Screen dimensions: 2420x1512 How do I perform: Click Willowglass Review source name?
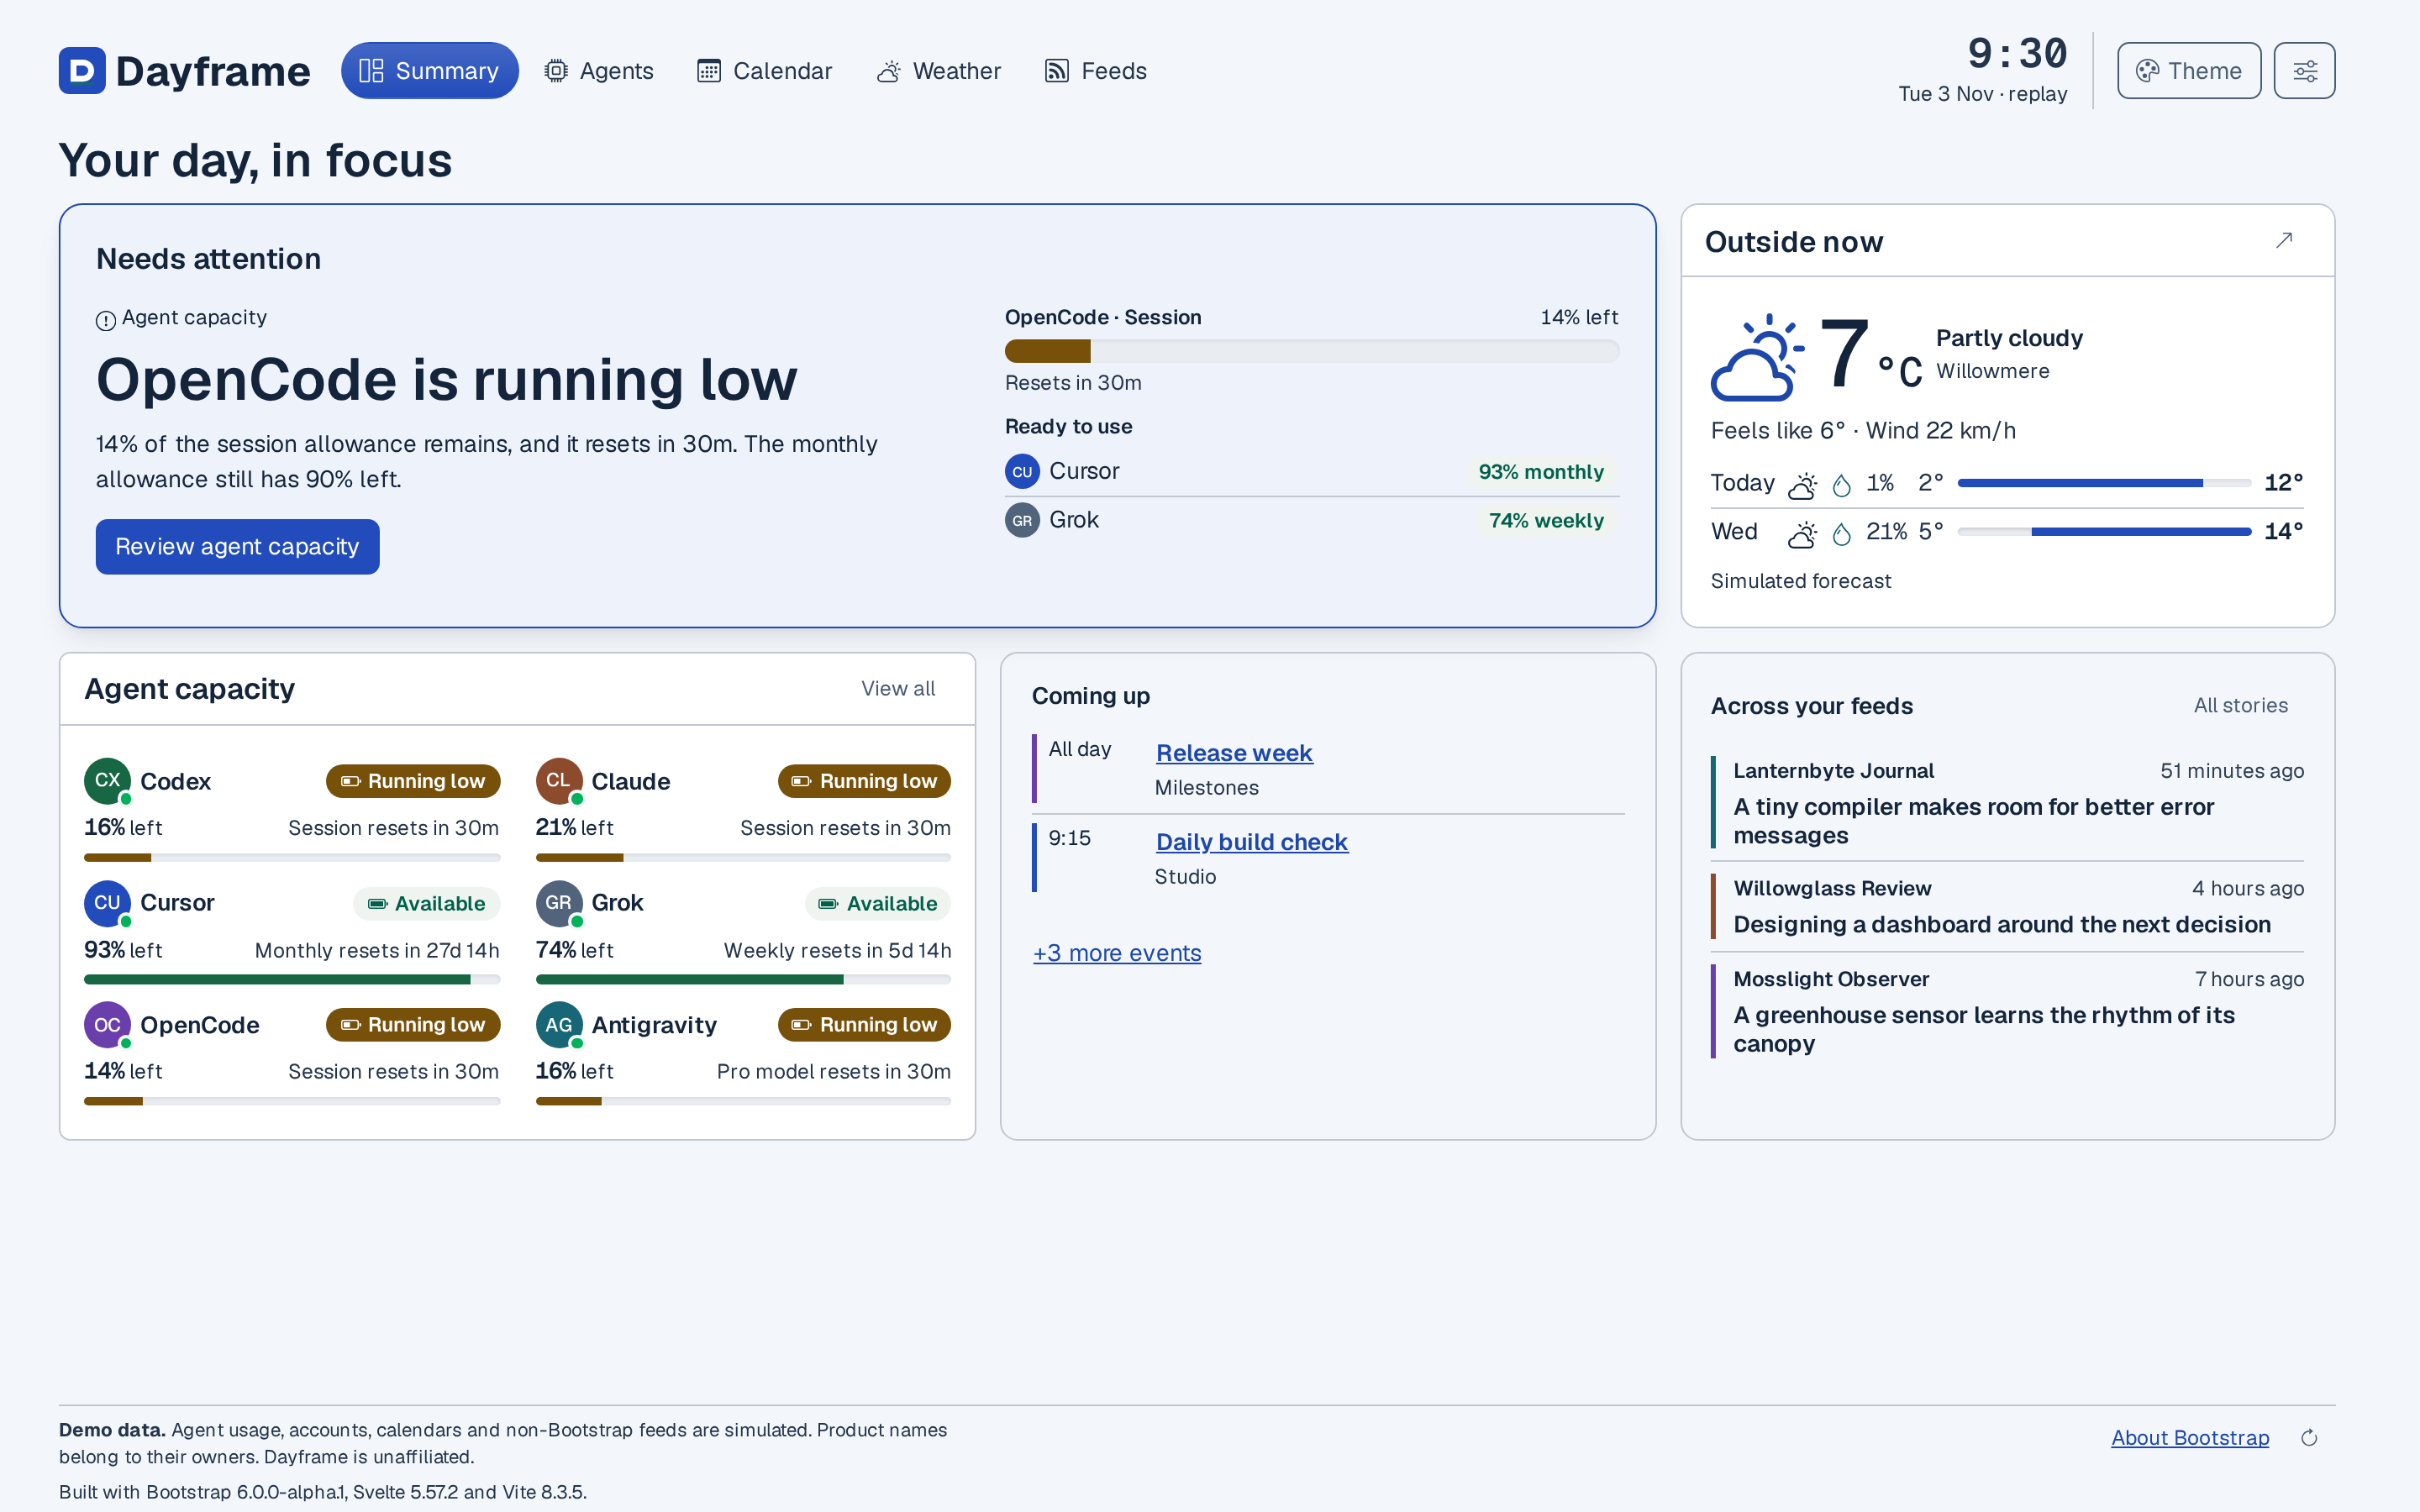point(1832,888)
